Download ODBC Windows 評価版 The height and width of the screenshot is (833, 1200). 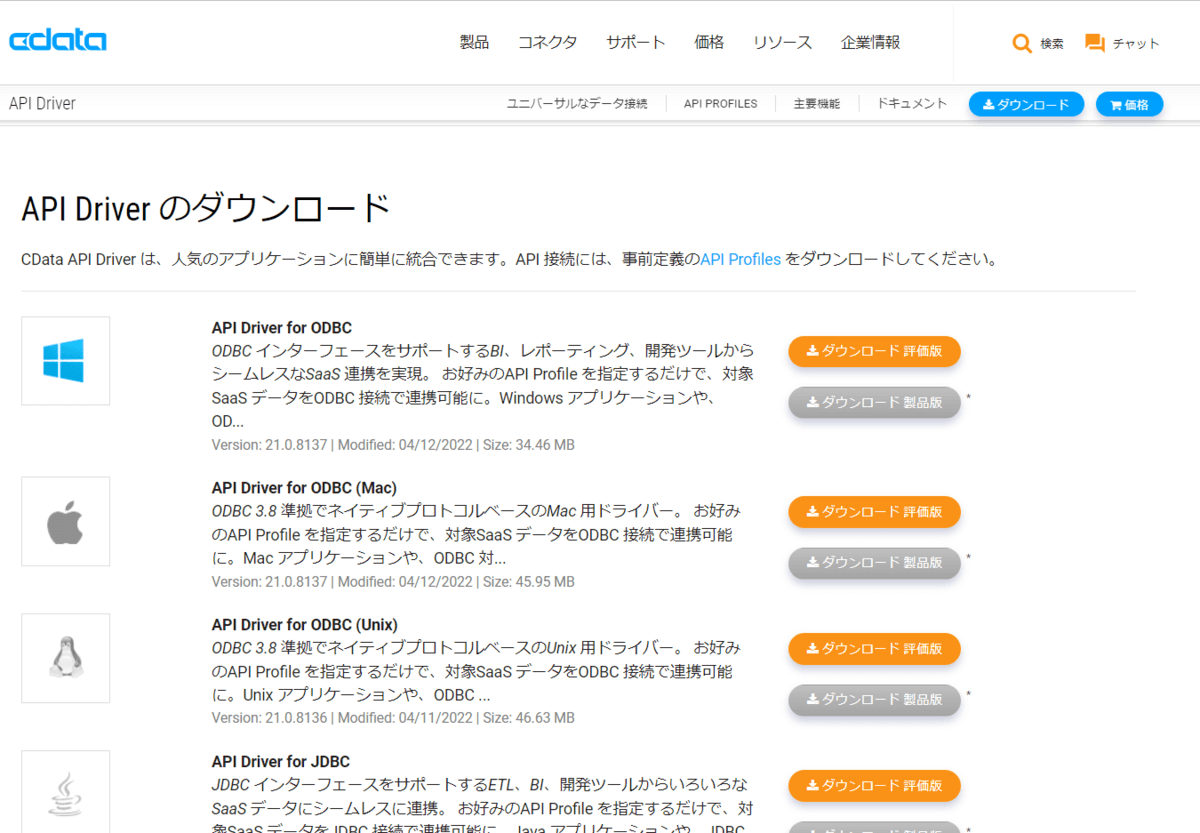(x=874, y=351)
